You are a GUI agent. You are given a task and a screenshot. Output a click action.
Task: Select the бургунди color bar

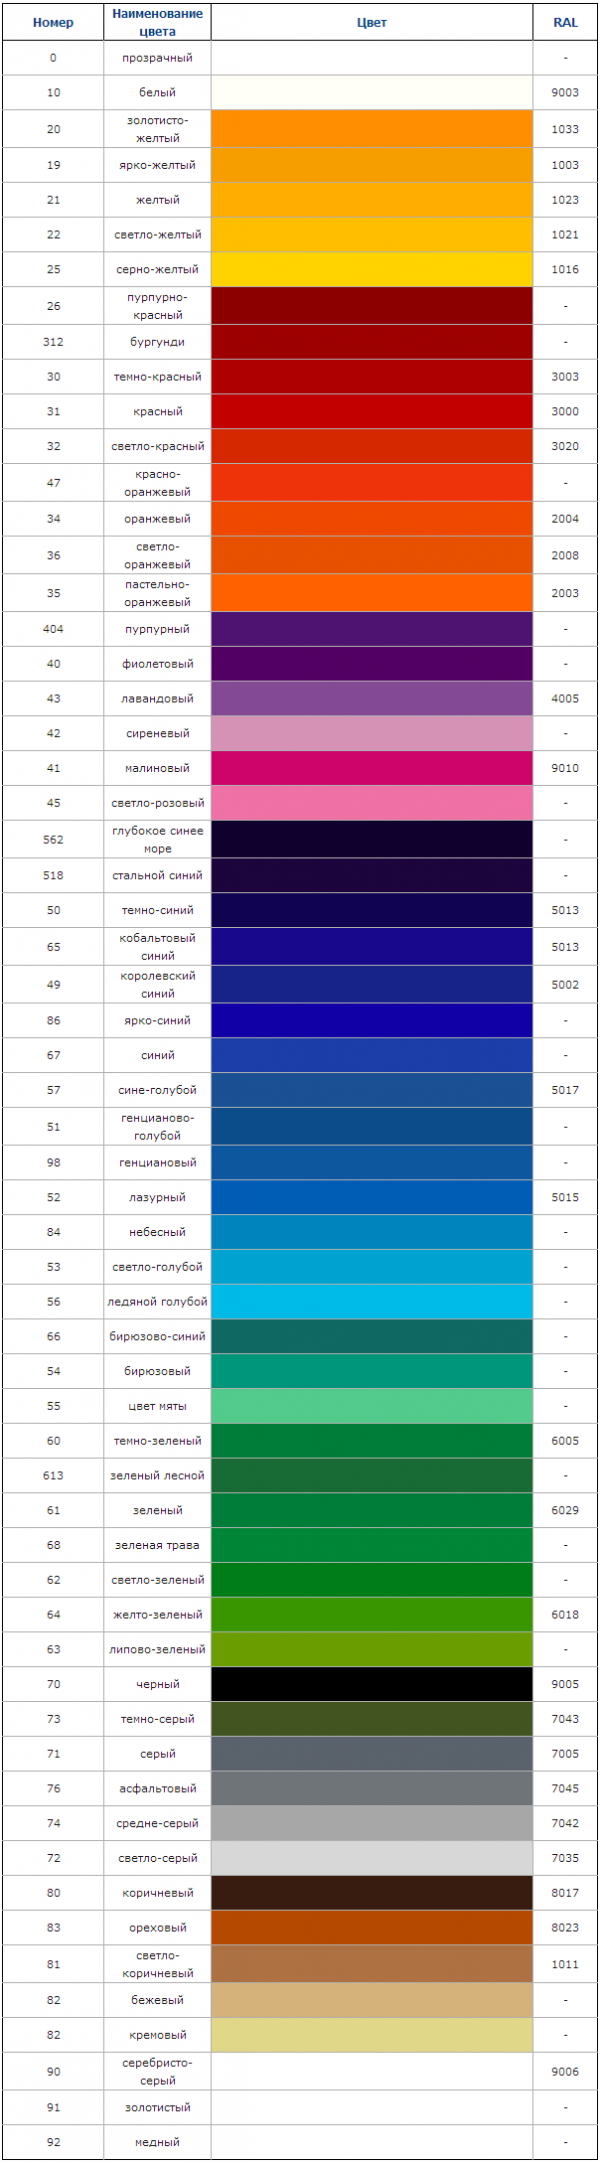click(x=372, y=342)
